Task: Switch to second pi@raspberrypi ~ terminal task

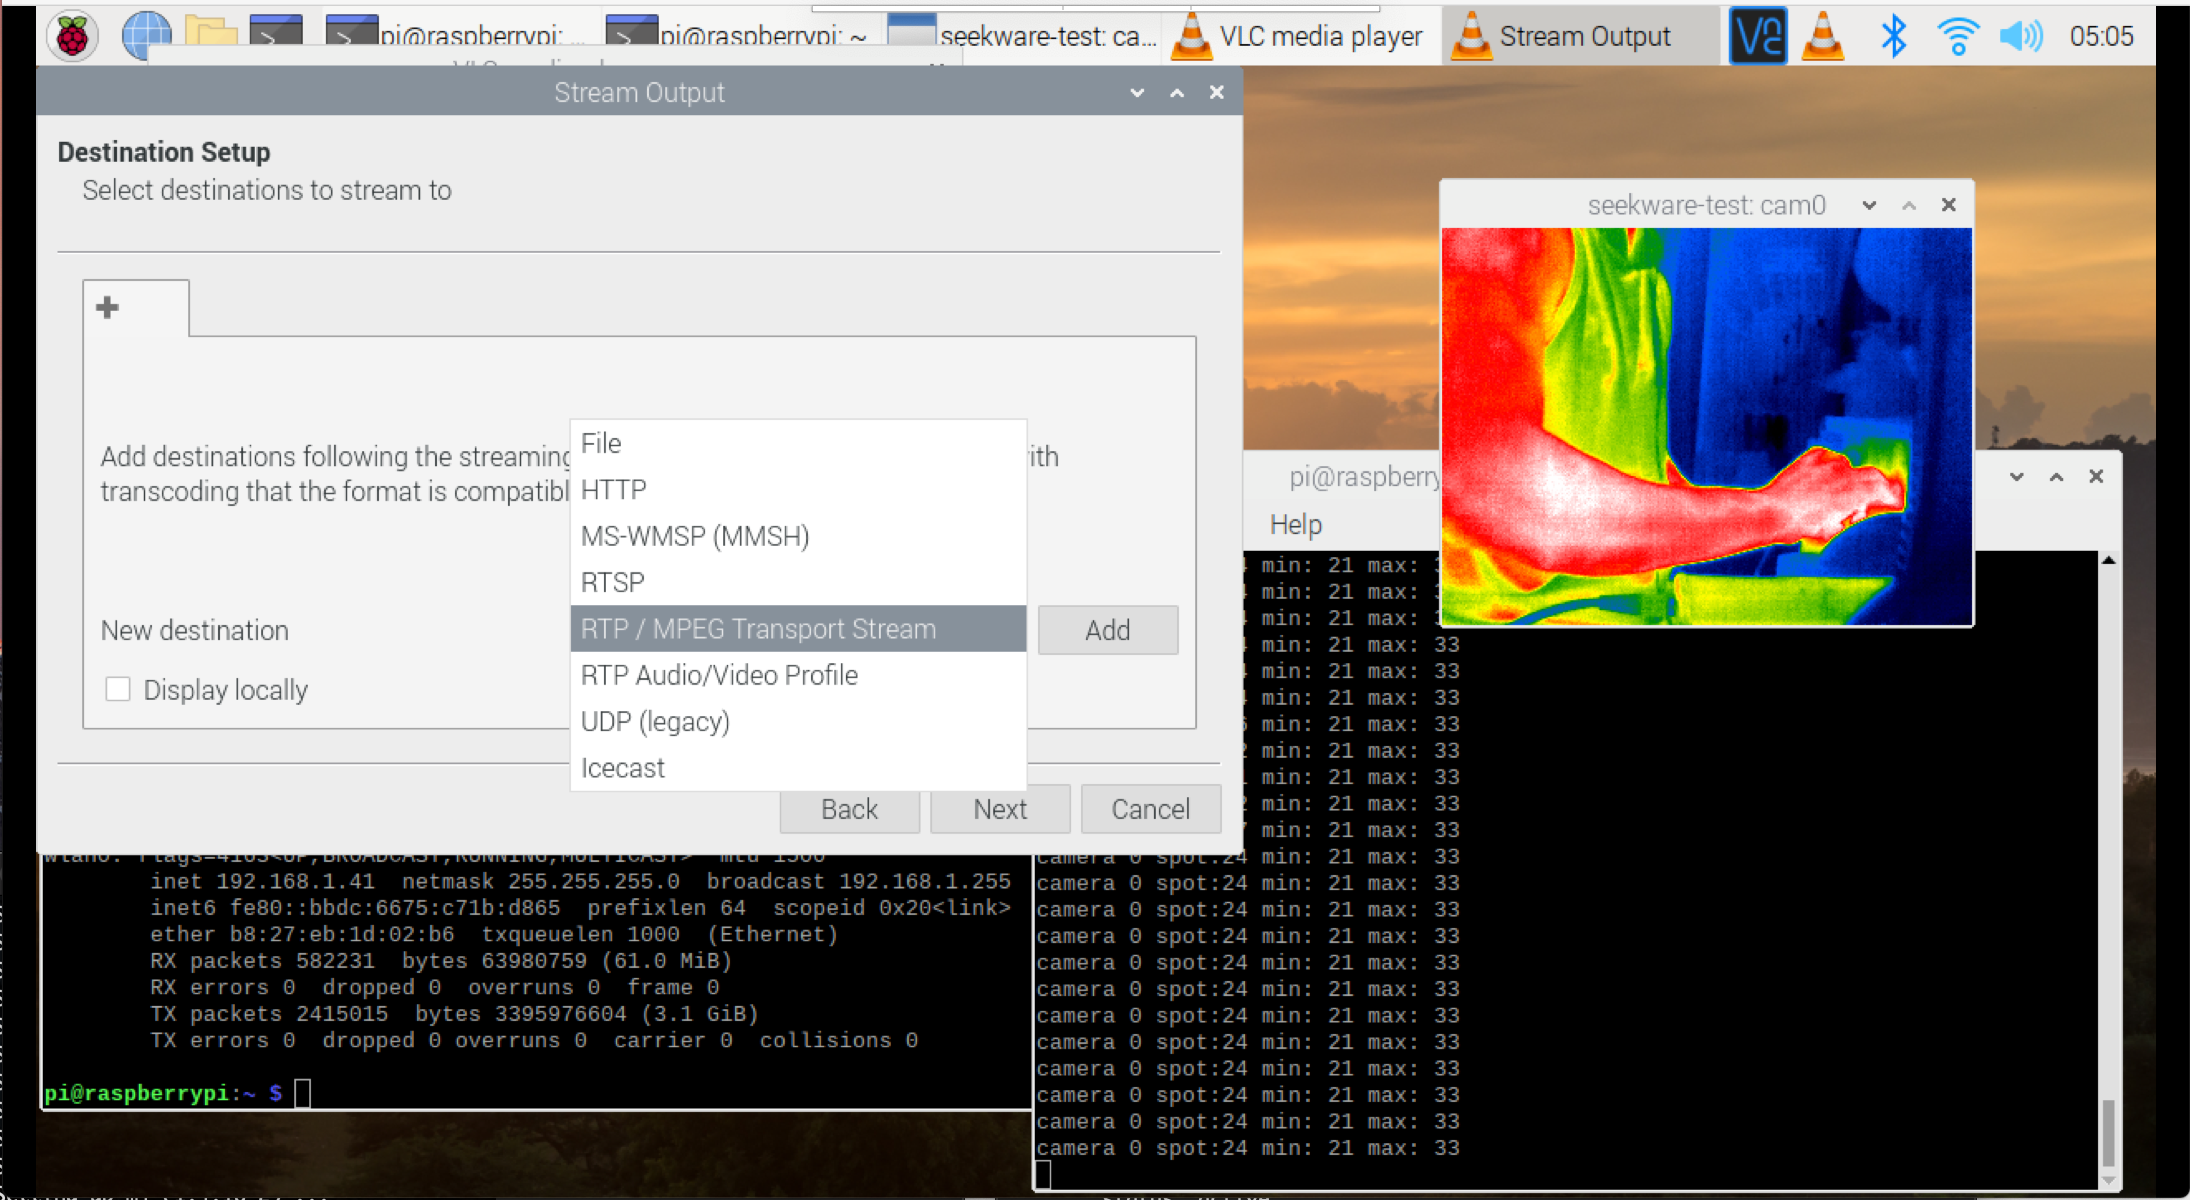Action: (738, 36)
